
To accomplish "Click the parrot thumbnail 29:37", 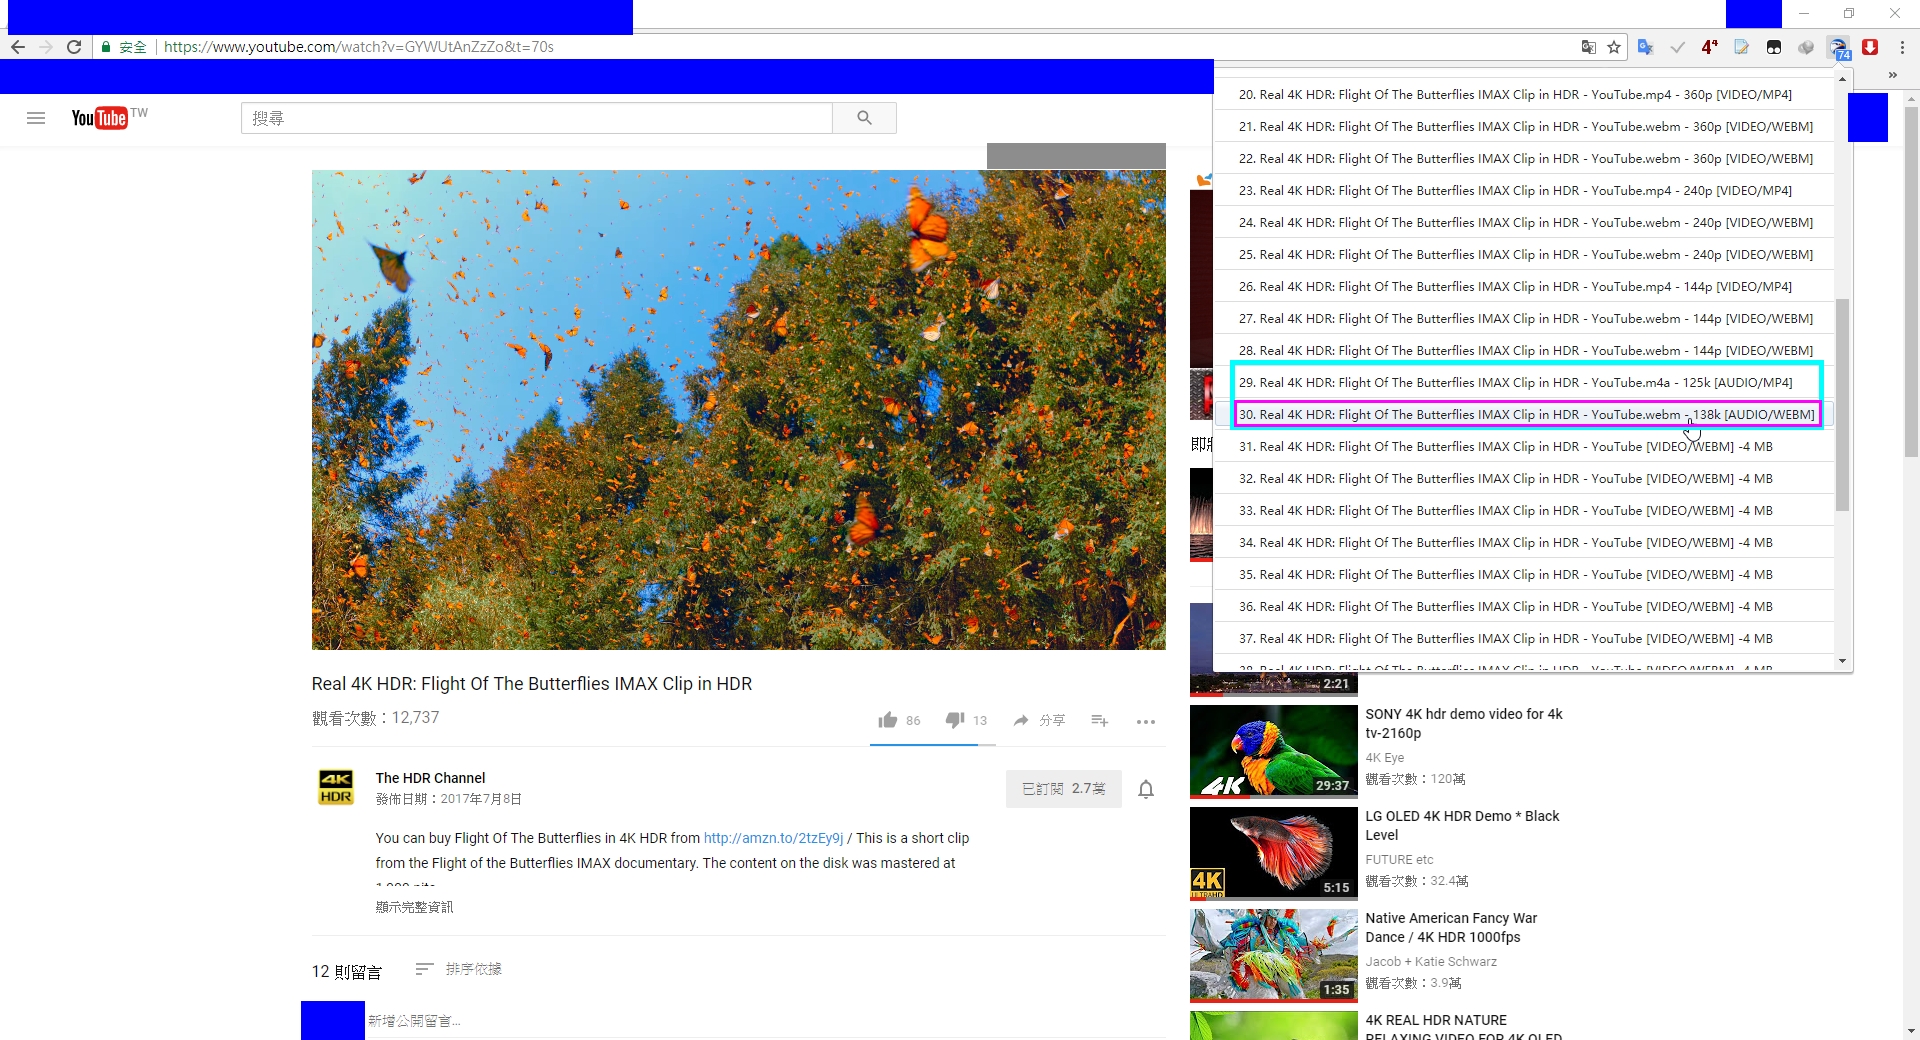I will click(x=1273, y=751).
